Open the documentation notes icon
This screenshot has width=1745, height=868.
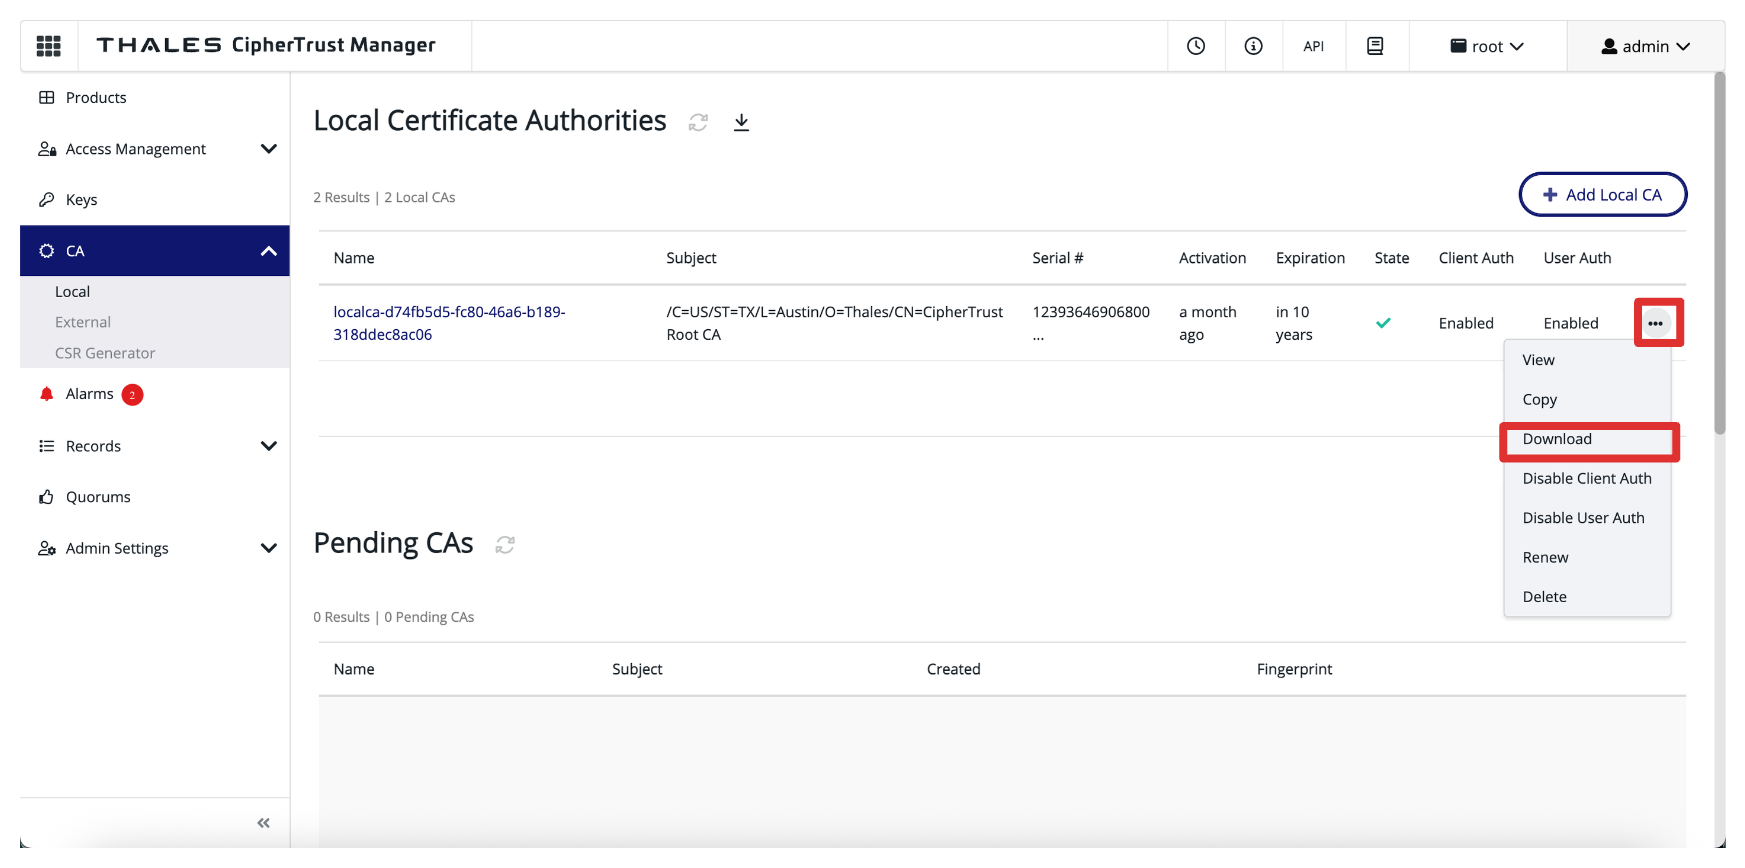[x=1375, y=46]
